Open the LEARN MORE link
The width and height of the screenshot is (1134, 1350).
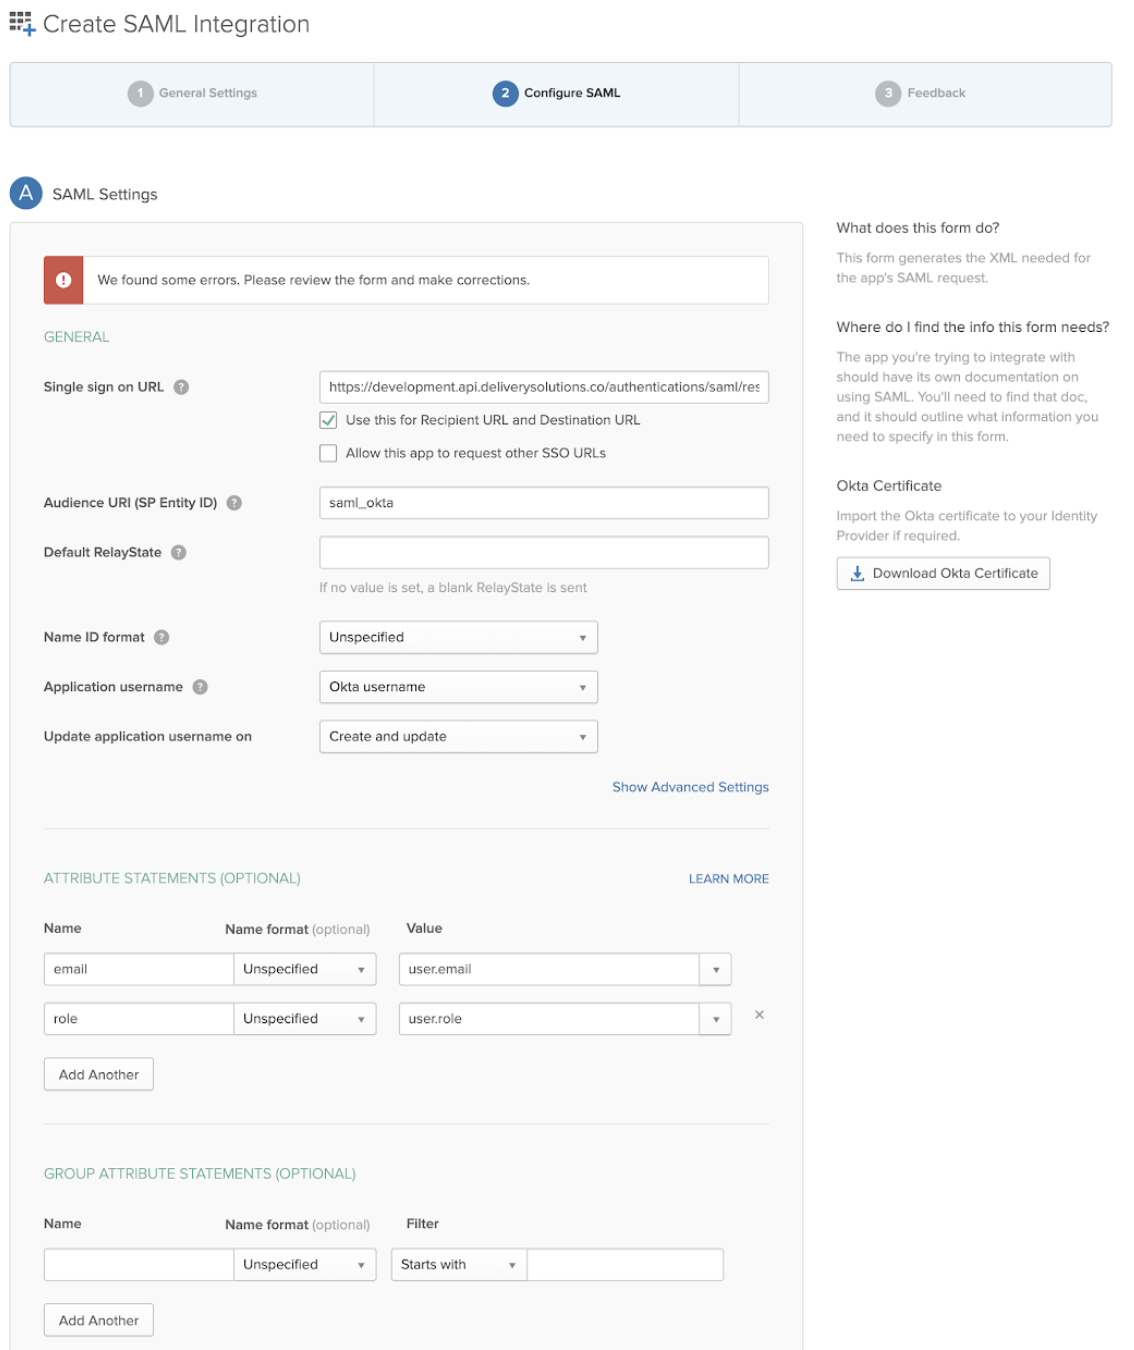click(729, 879)
